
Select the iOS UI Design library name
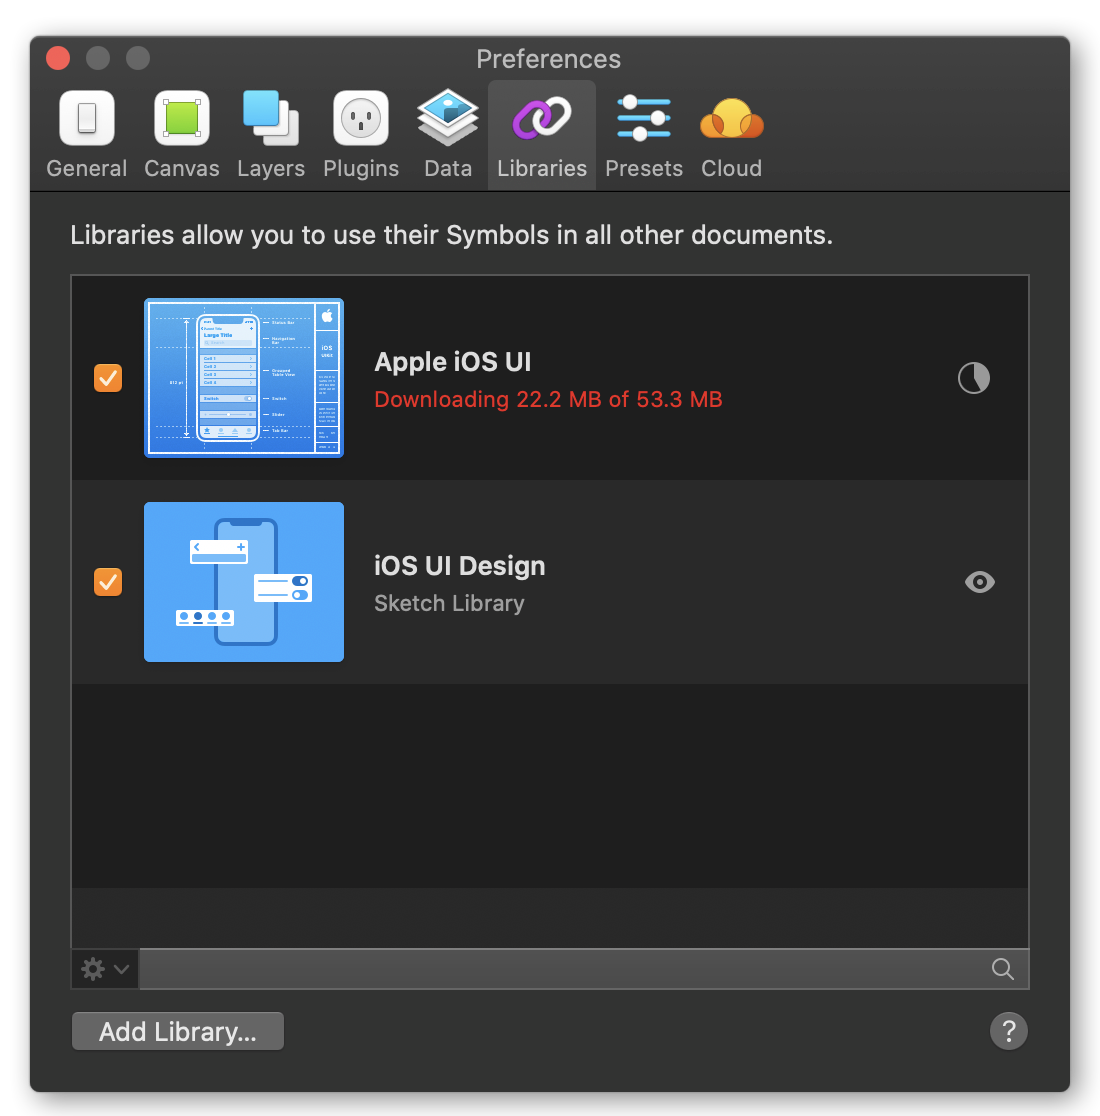point(460,565)
